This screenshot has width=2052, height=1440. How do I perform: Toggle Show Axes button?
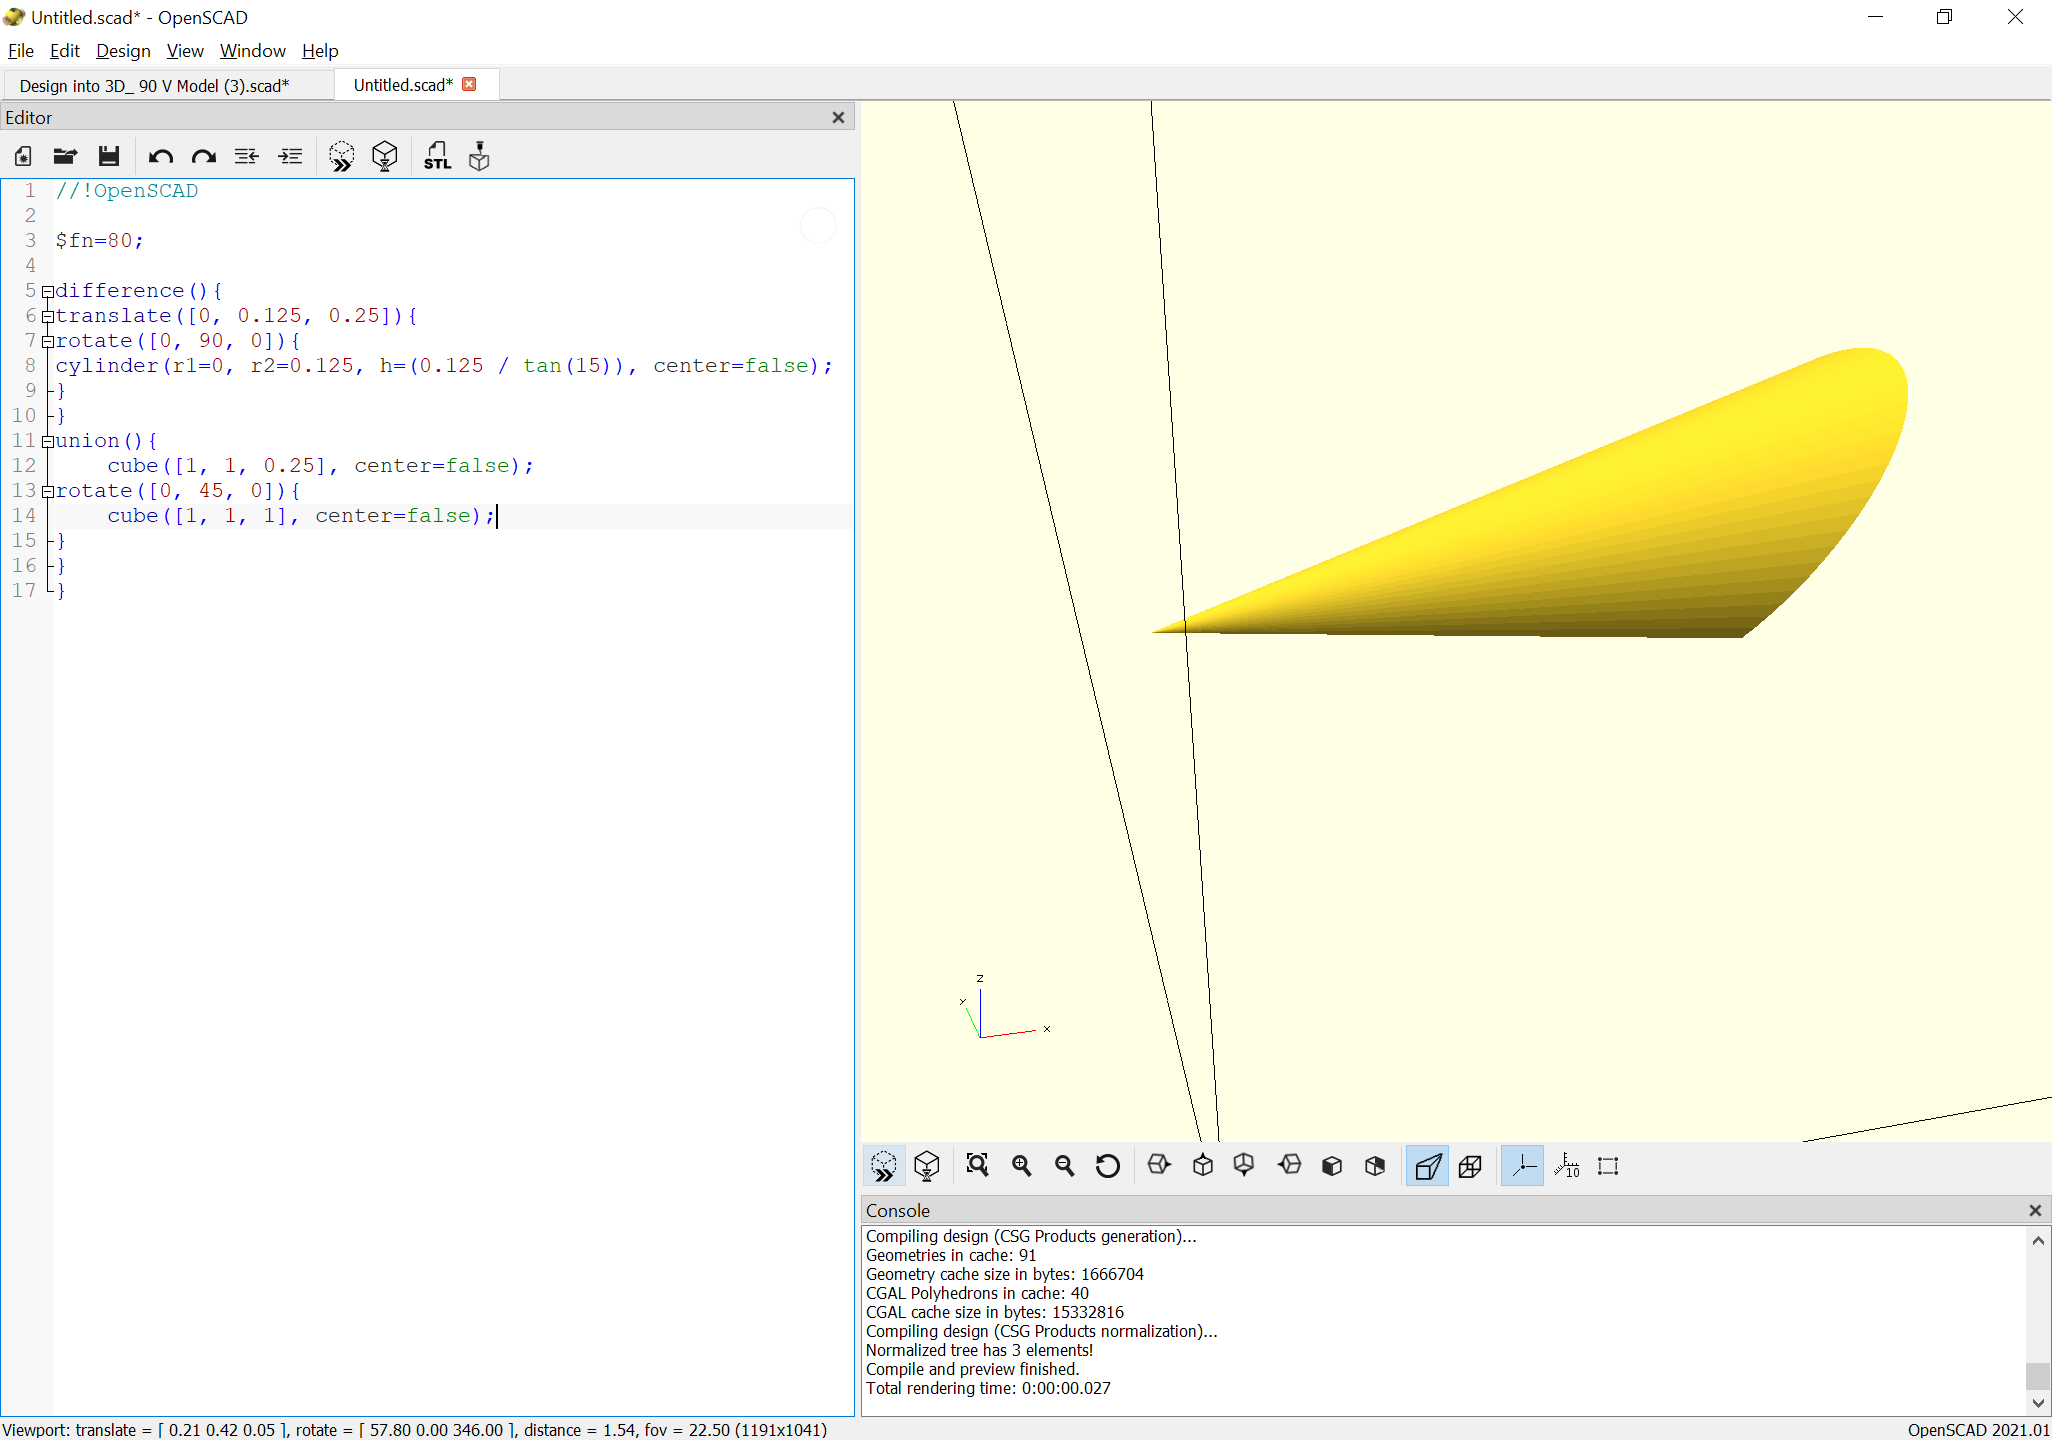pos(1522,1165)
